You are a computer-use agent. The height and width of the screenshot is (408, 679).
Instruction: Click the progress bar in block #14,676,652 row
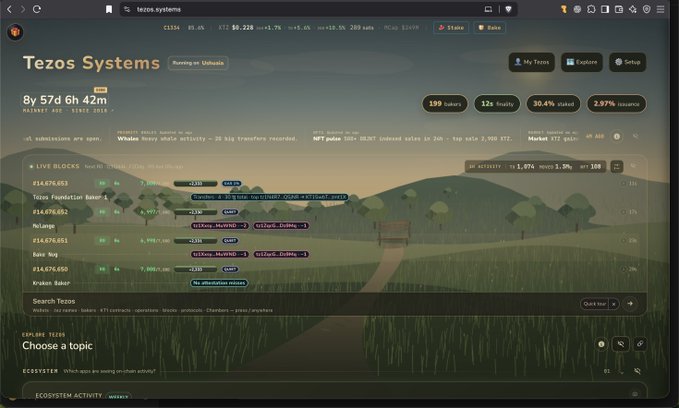pyautogui.click(x=195, y=212)
